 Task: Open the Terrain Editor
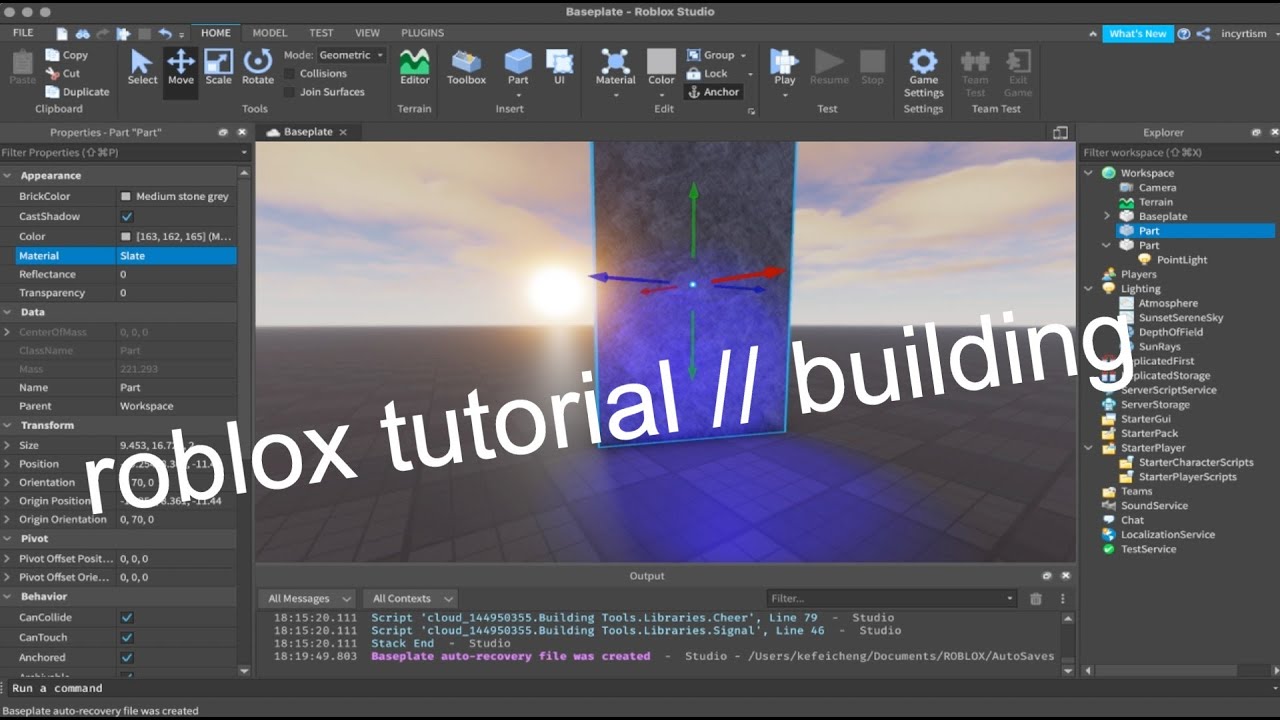[x=414, y=67]
